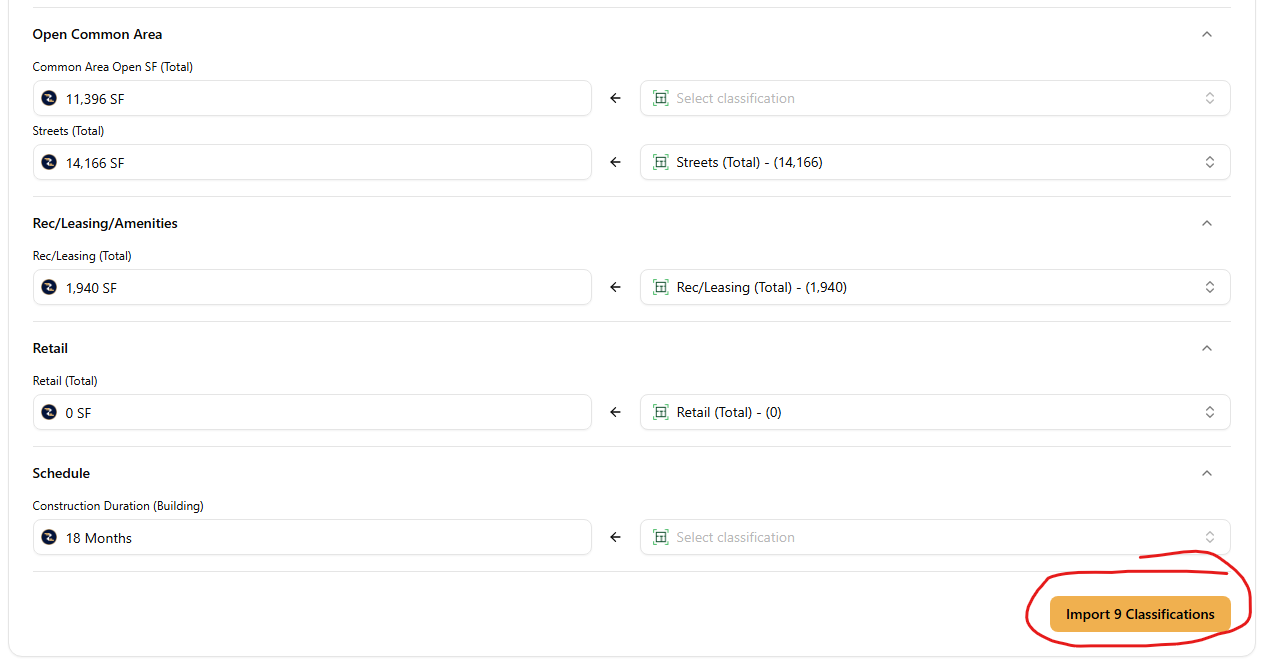Collapse the Retail section chevron
The image size is (1263, 667).
[x=1206, y=348]
